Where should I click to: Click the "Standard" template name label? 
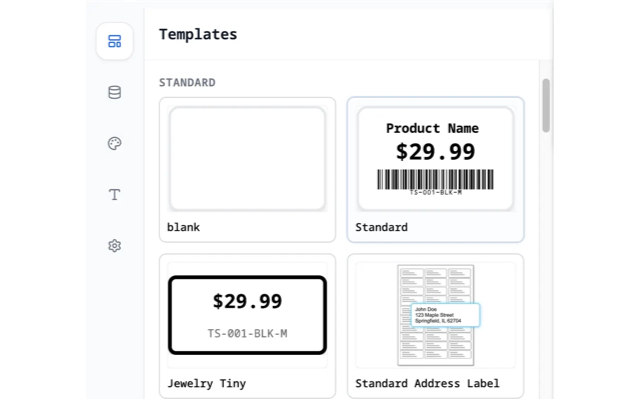pos(381,227)
